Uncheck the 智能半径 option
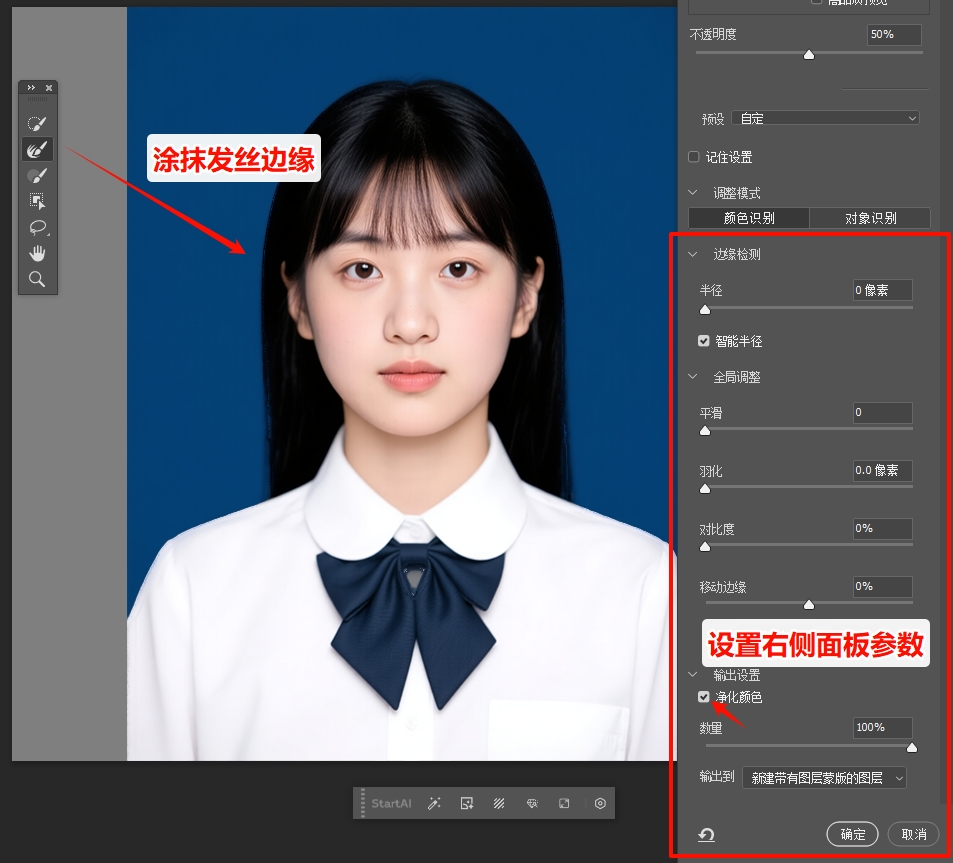 704,340
